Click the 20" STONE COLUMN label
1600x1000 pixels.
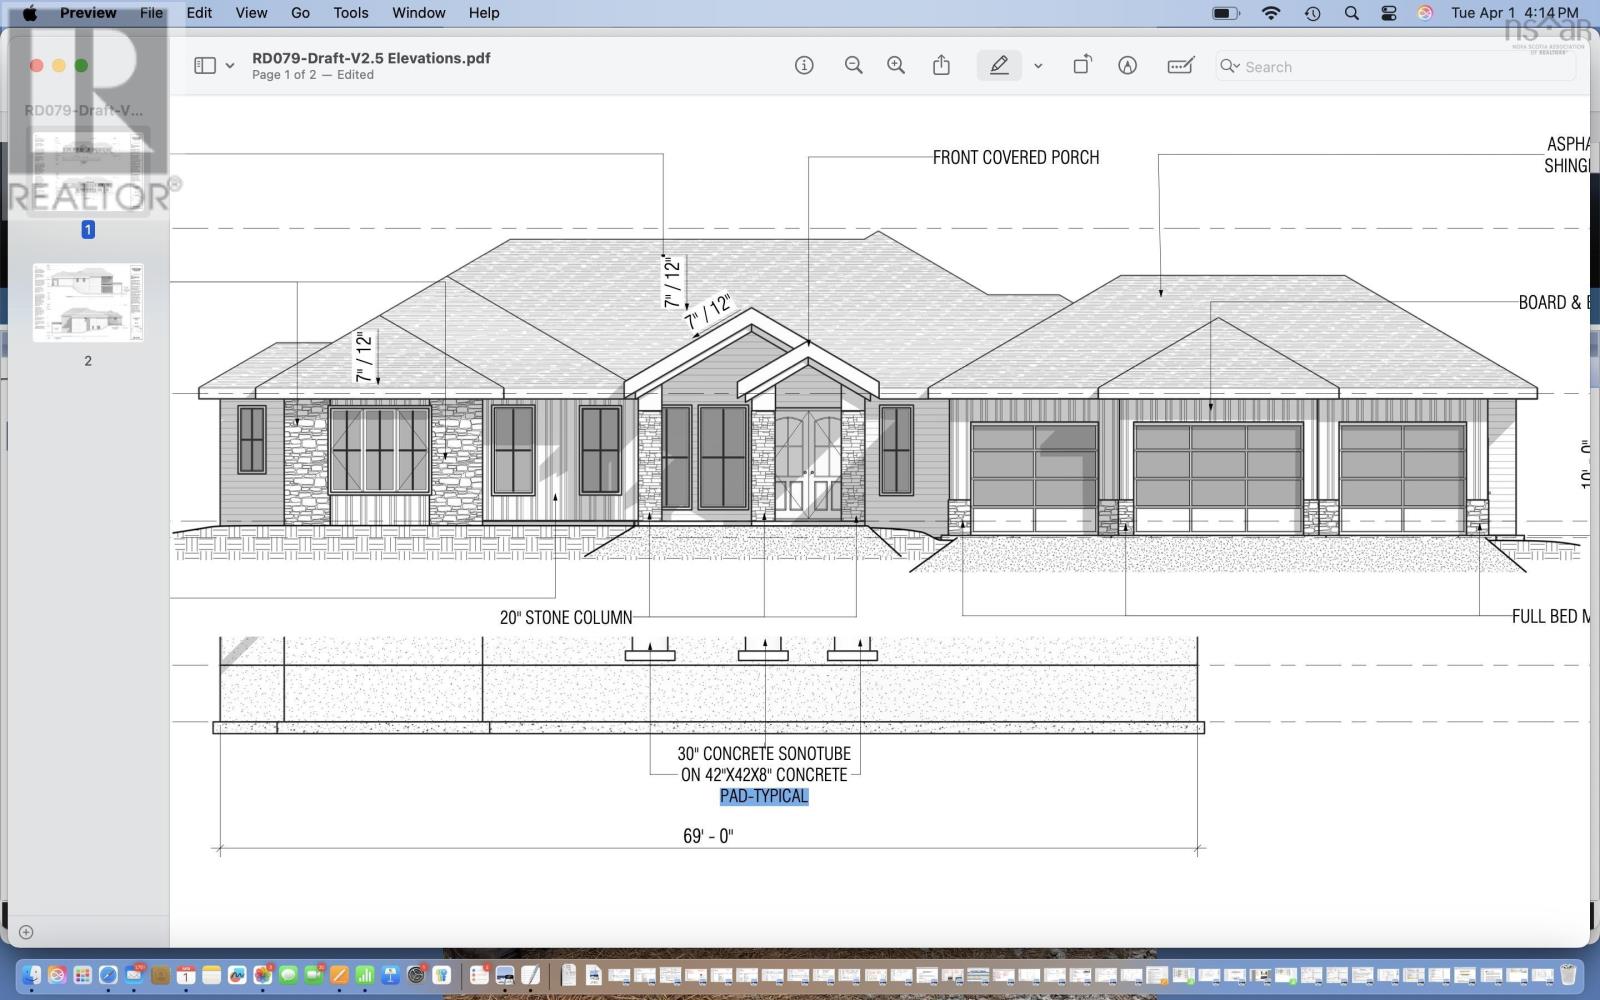pyautogui.click(x=566, y=617)
